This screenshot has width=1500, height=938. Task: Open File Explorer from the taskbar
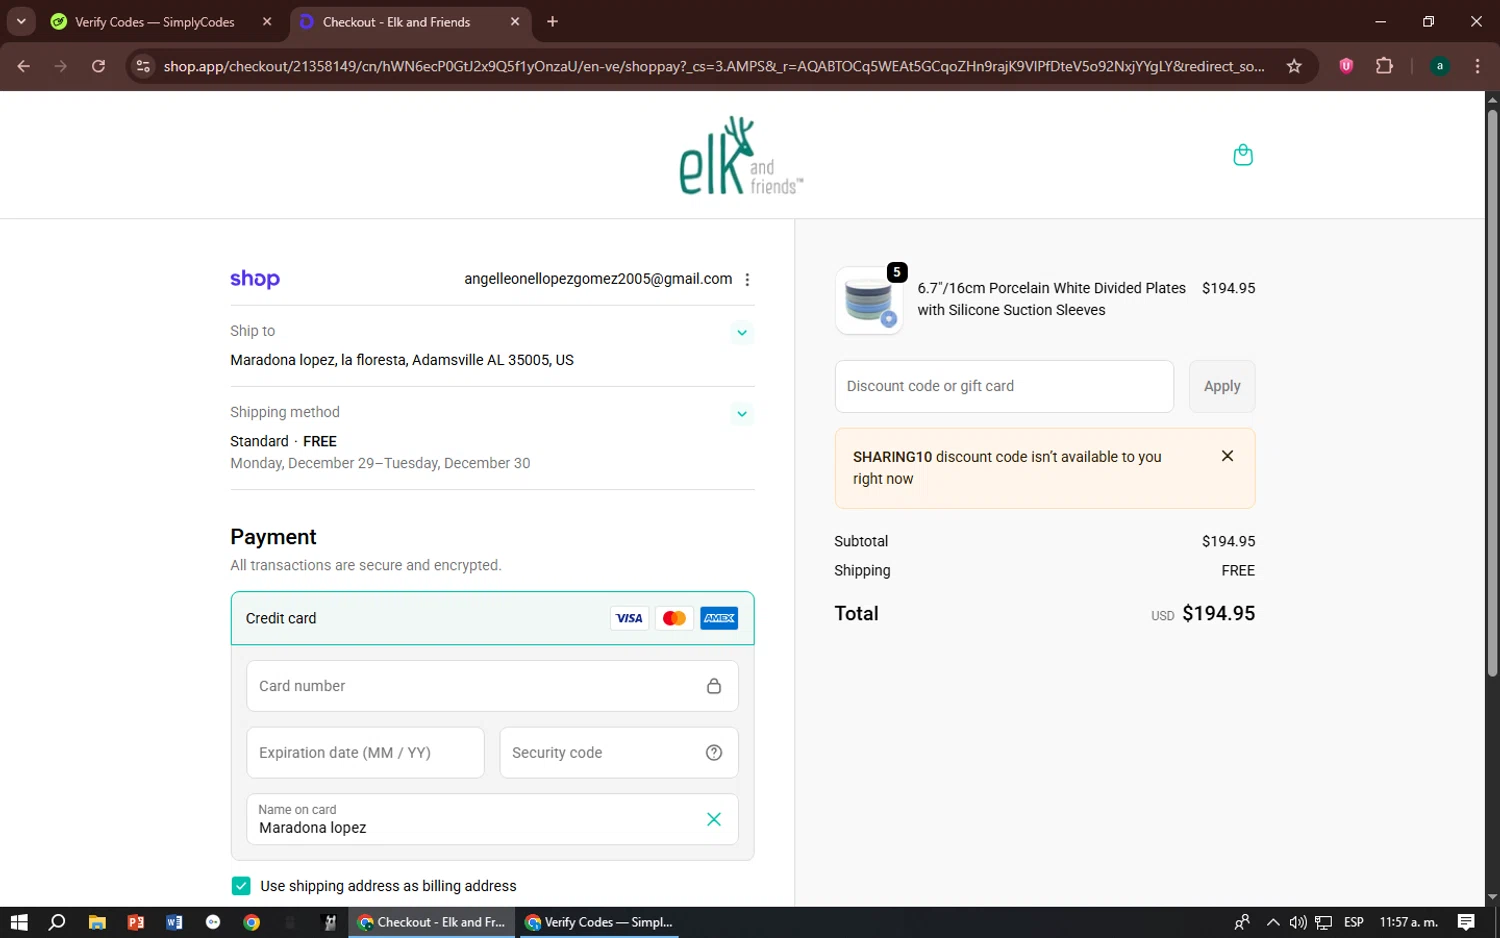(x=97, y=922)
